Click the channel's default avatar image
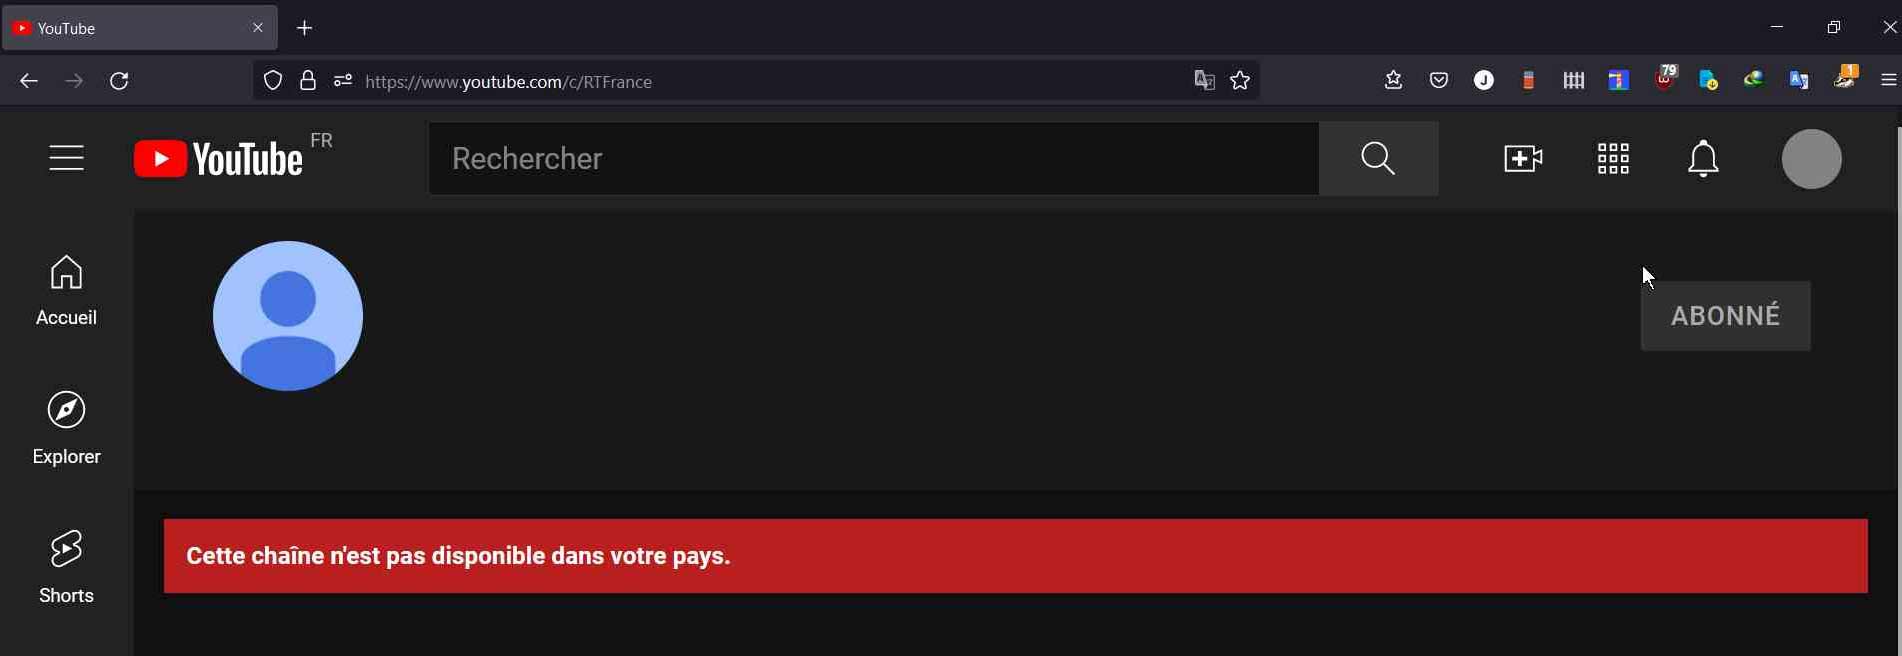The image size is (1902, 656). click(288, 316)
